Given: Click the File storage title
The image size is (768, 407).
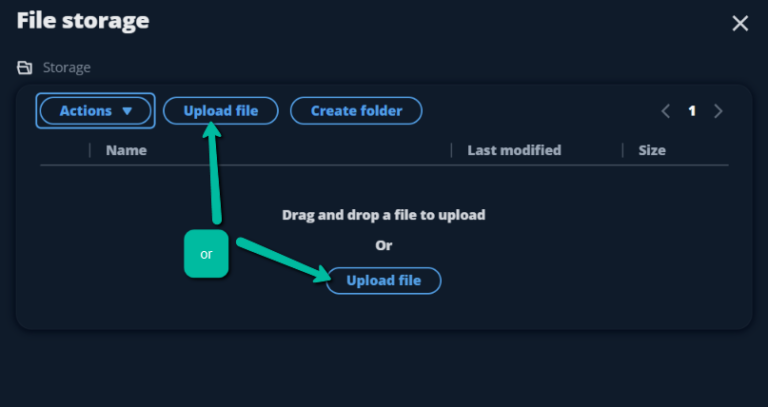Looking at the screenshot, I should tap(83, 21).
